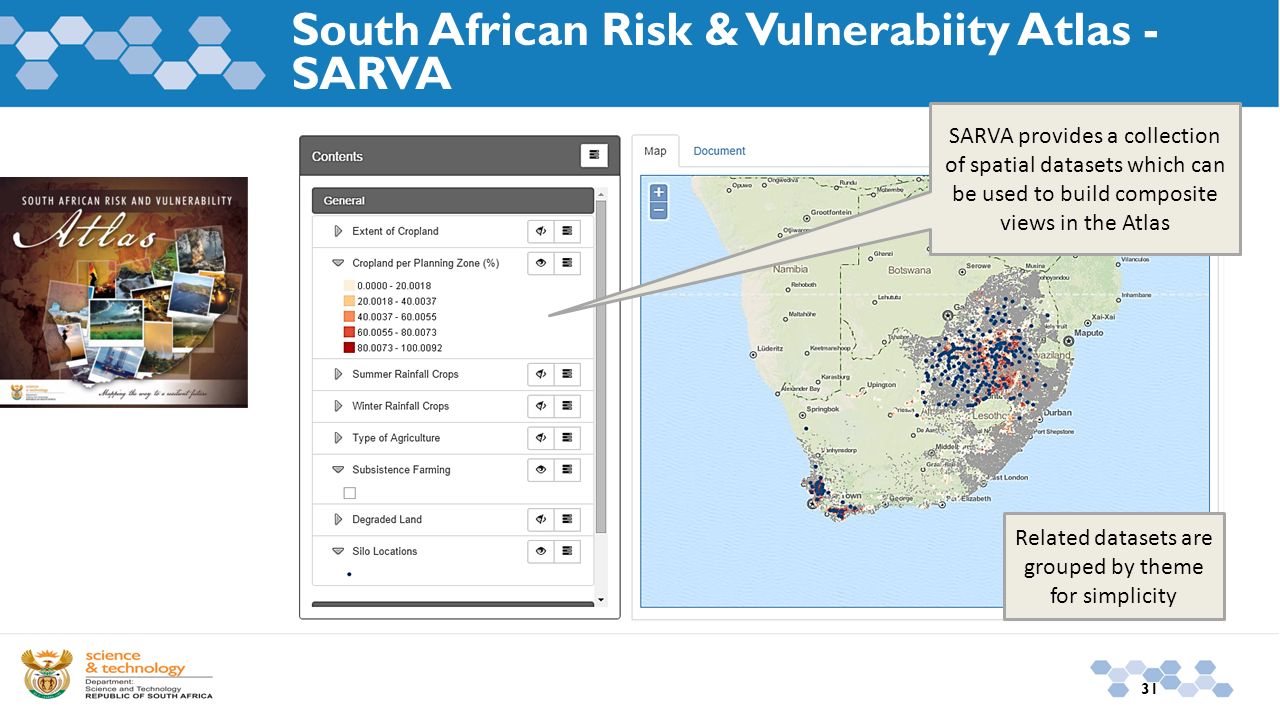The height and width of the screenshot is (720, 1280).
Task: Open the Contents panel menu icon
Action: (x=594, y=155)
